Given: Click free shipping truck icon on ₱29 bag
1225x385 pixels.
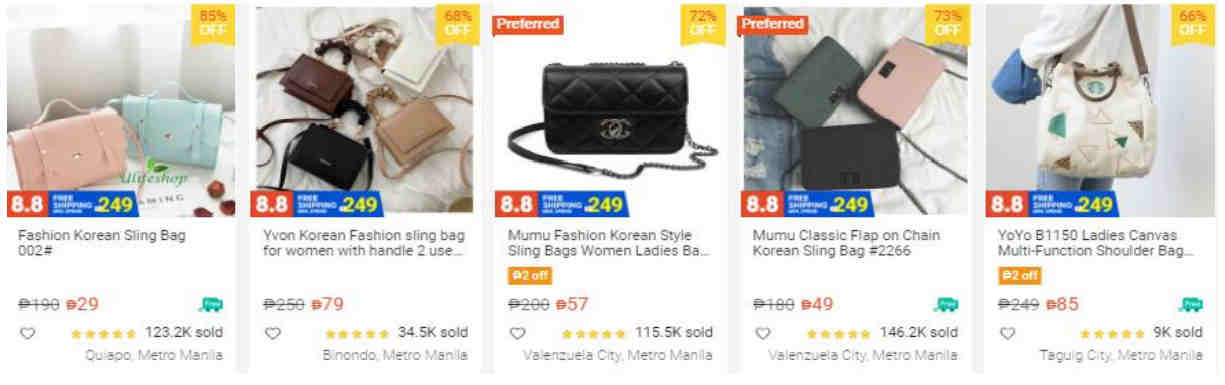Looking at the screenshot, I should click(211, 305).
